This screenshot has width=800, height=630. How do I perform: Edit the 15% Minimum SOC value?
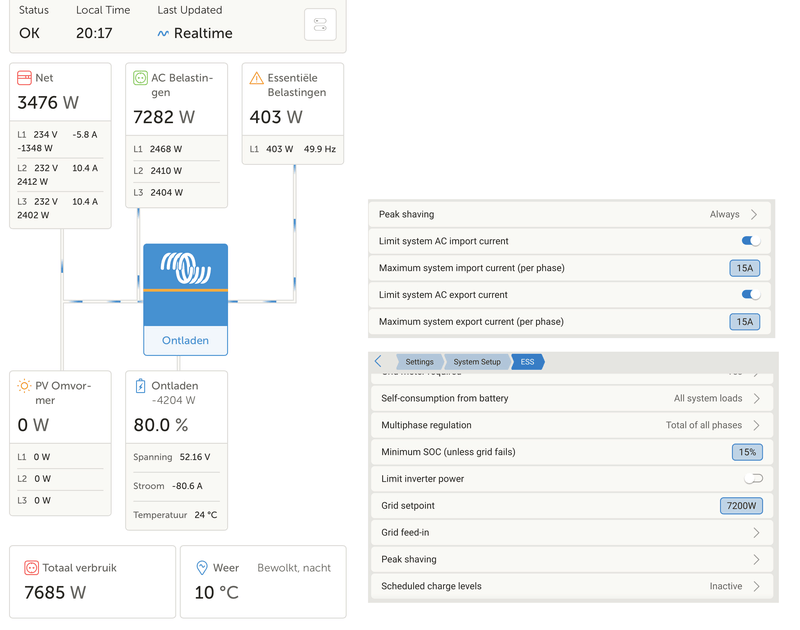[x=747, y=452]
